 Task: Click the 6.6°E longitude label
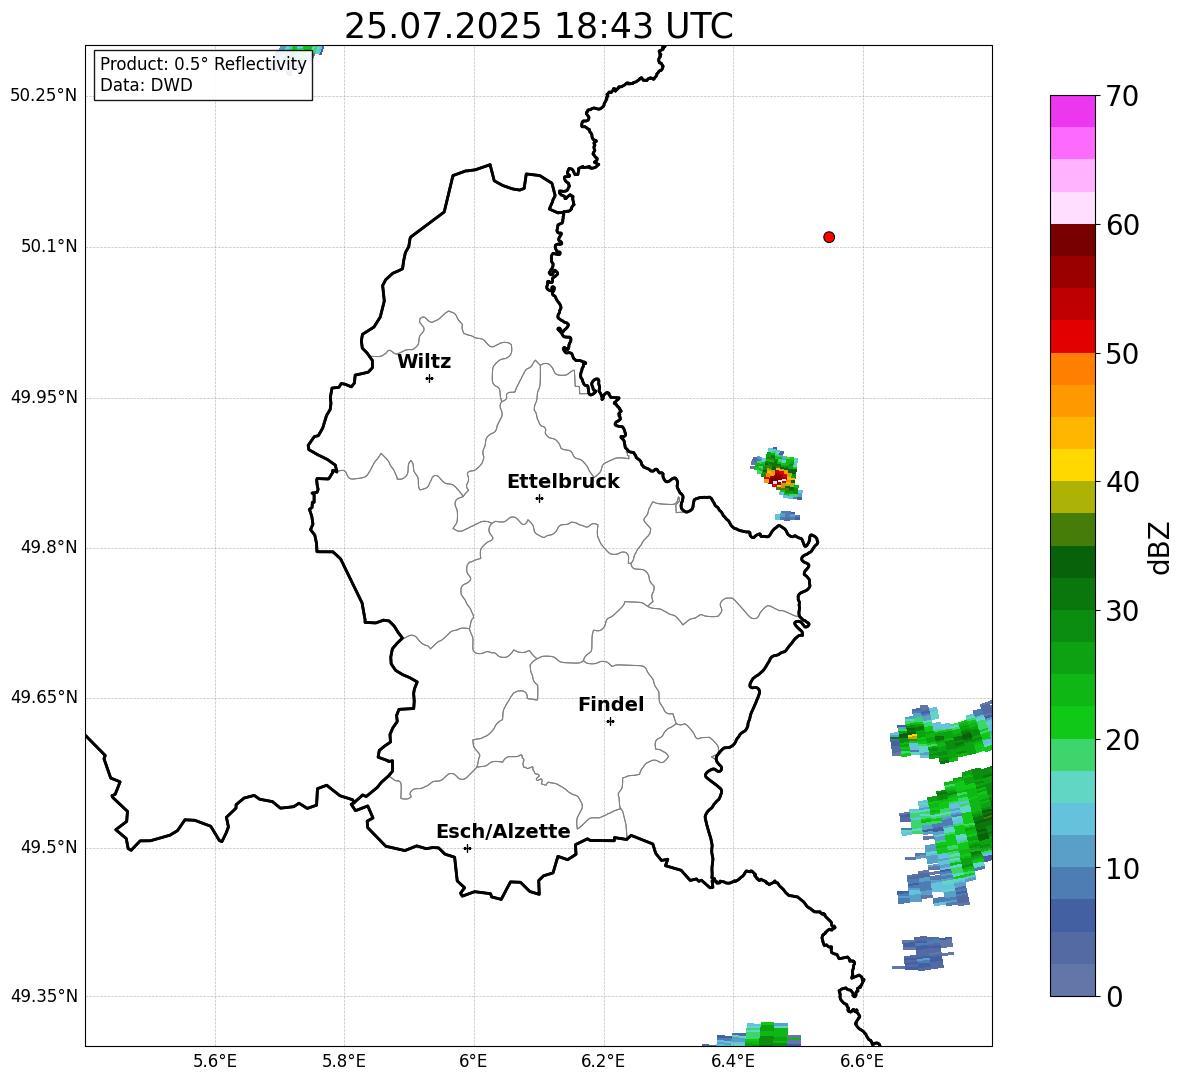coord(862,1062)
